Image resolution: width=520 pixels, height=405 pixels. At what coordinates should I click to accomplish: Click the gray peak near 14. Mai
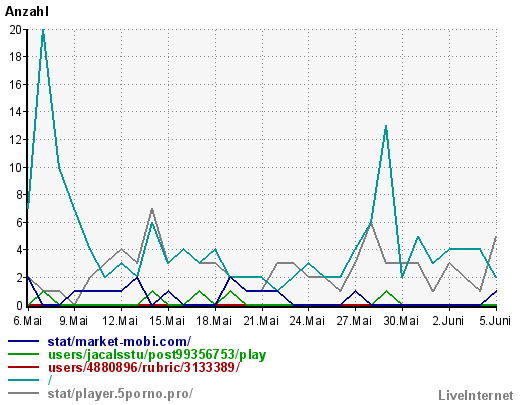click(x=152, y=209)
